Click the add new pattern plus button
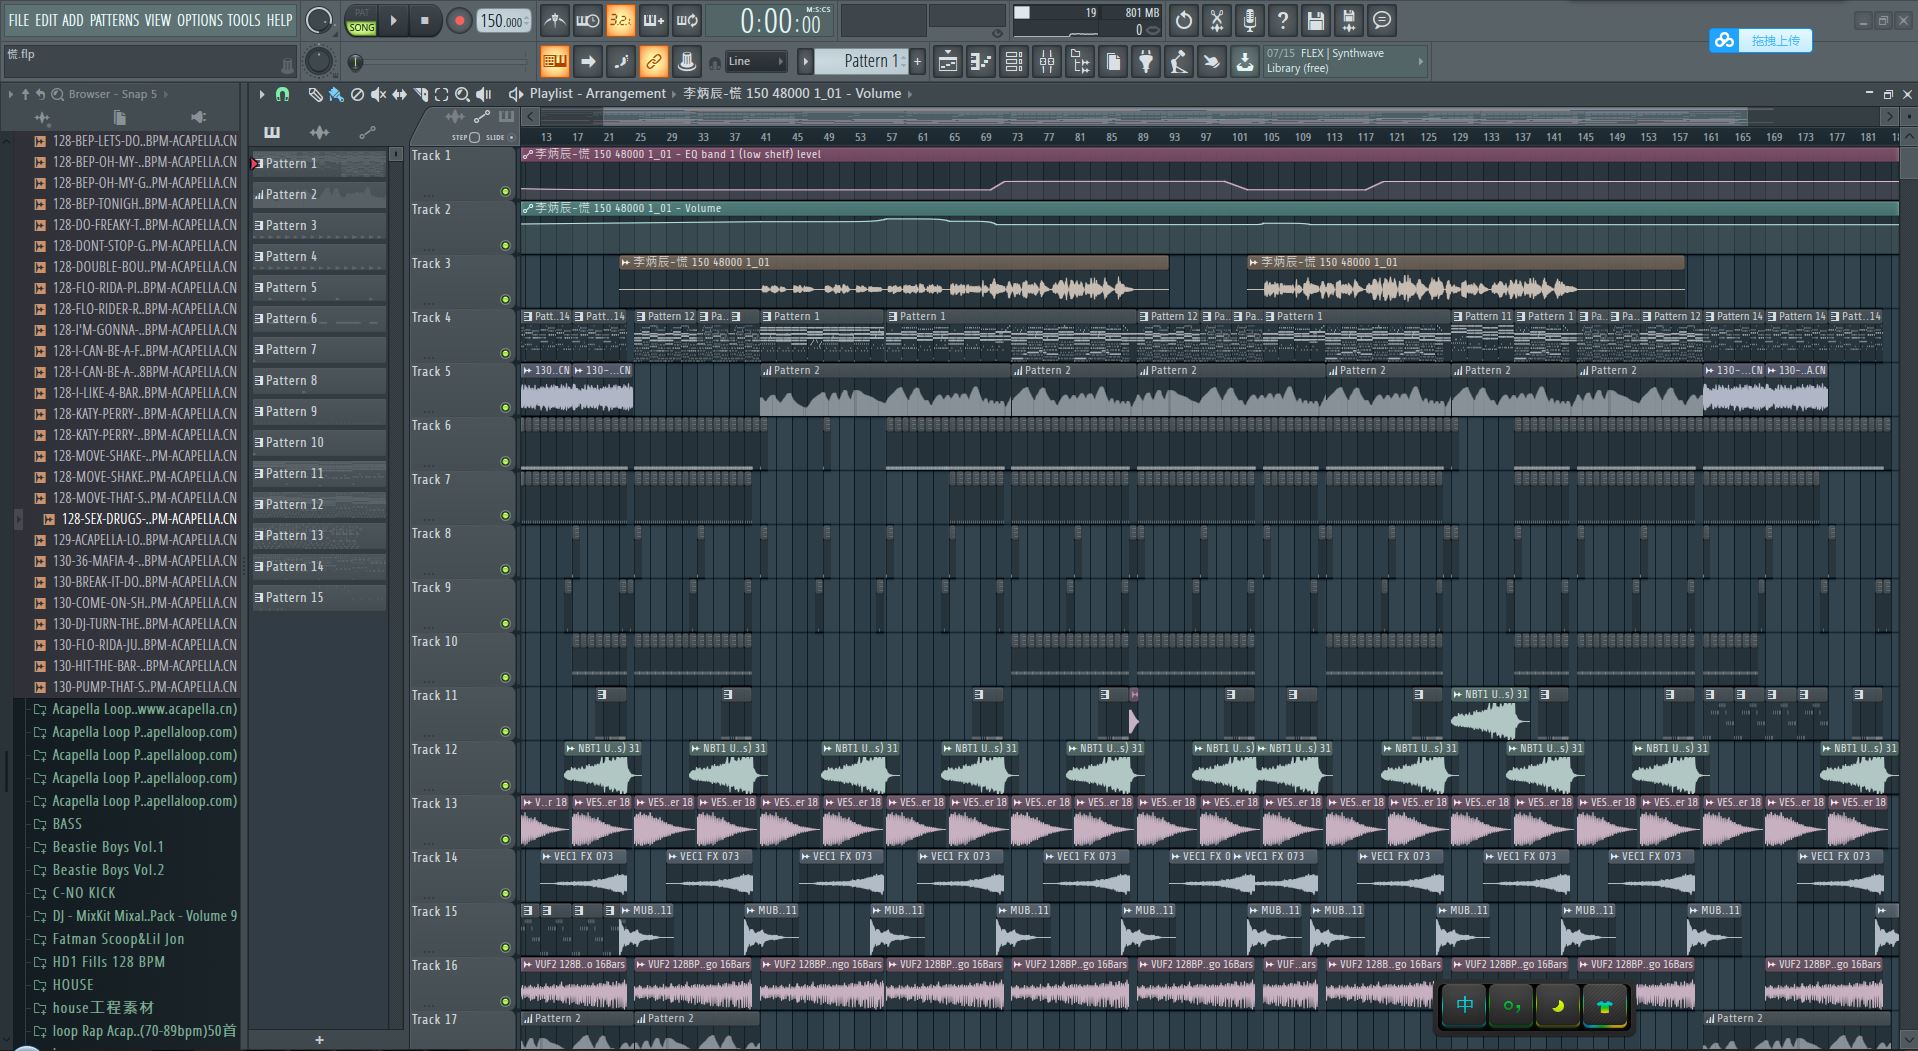 (x=319, y=1040)
